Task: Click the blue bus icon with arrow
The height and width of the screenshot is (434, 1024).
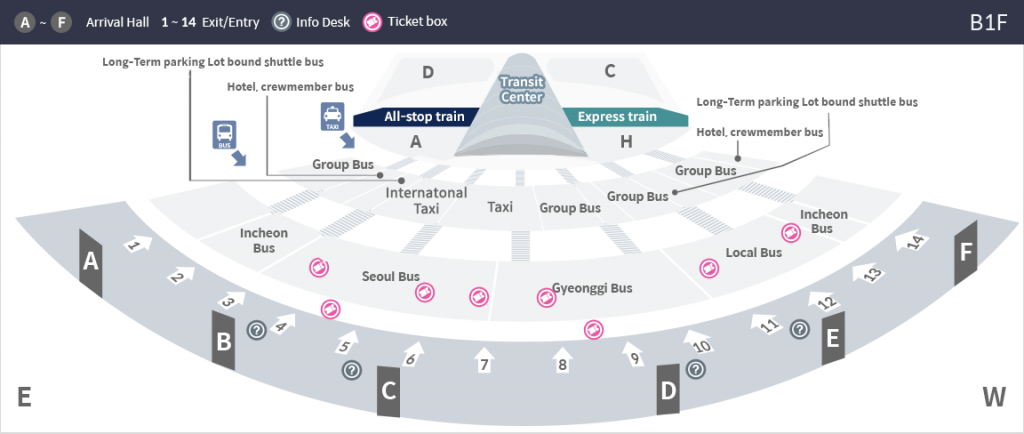Action: [225, 137]
